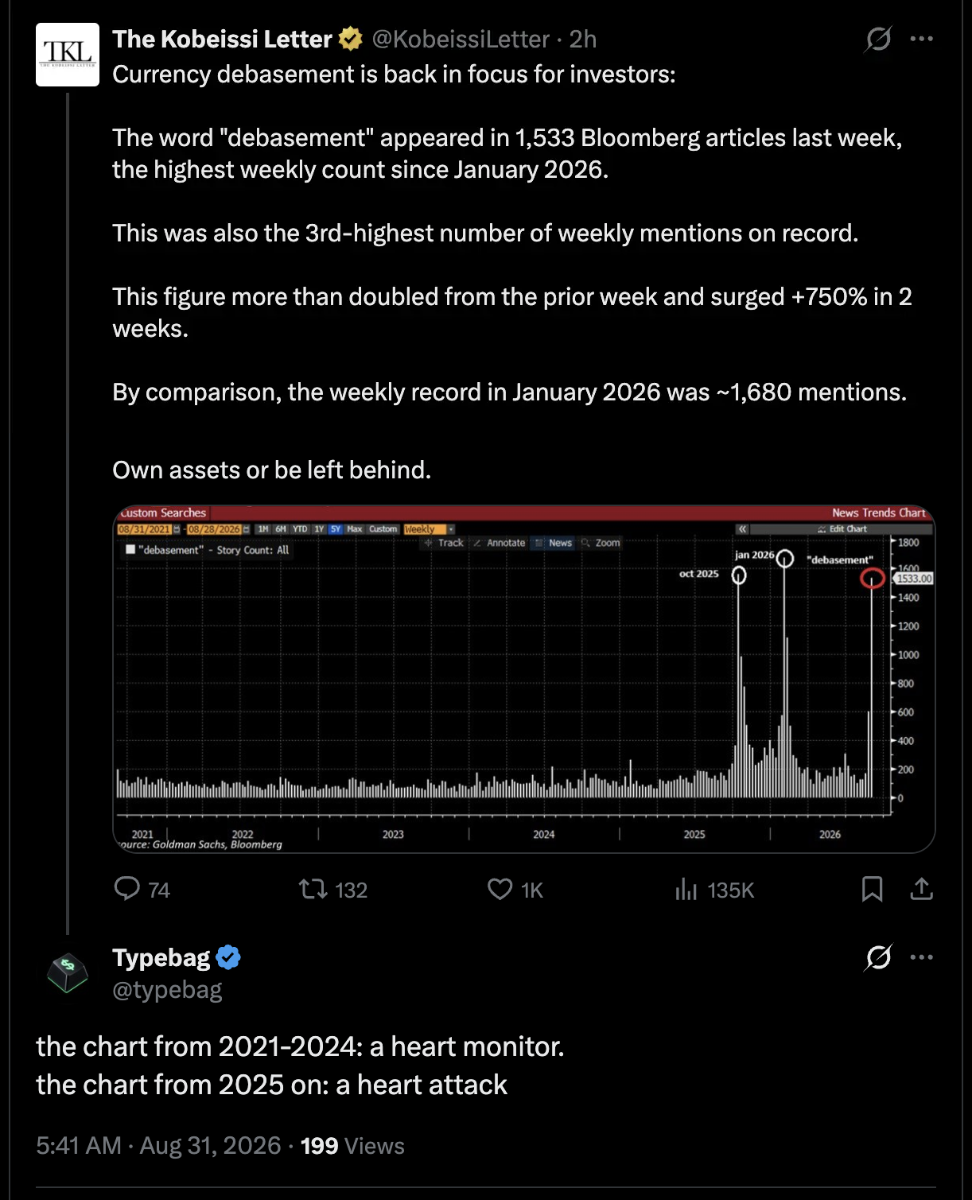Open more options on Typebag reply
Viewport: 972px width, 1200px height.
click(x=921, y=959)
